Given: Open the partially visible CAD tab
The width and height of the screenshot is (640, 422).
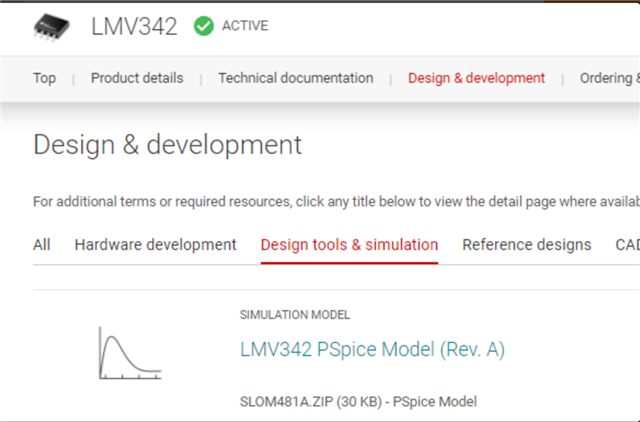Looking at the screenshot, I should pyautogui.click(x=626, y=244).
